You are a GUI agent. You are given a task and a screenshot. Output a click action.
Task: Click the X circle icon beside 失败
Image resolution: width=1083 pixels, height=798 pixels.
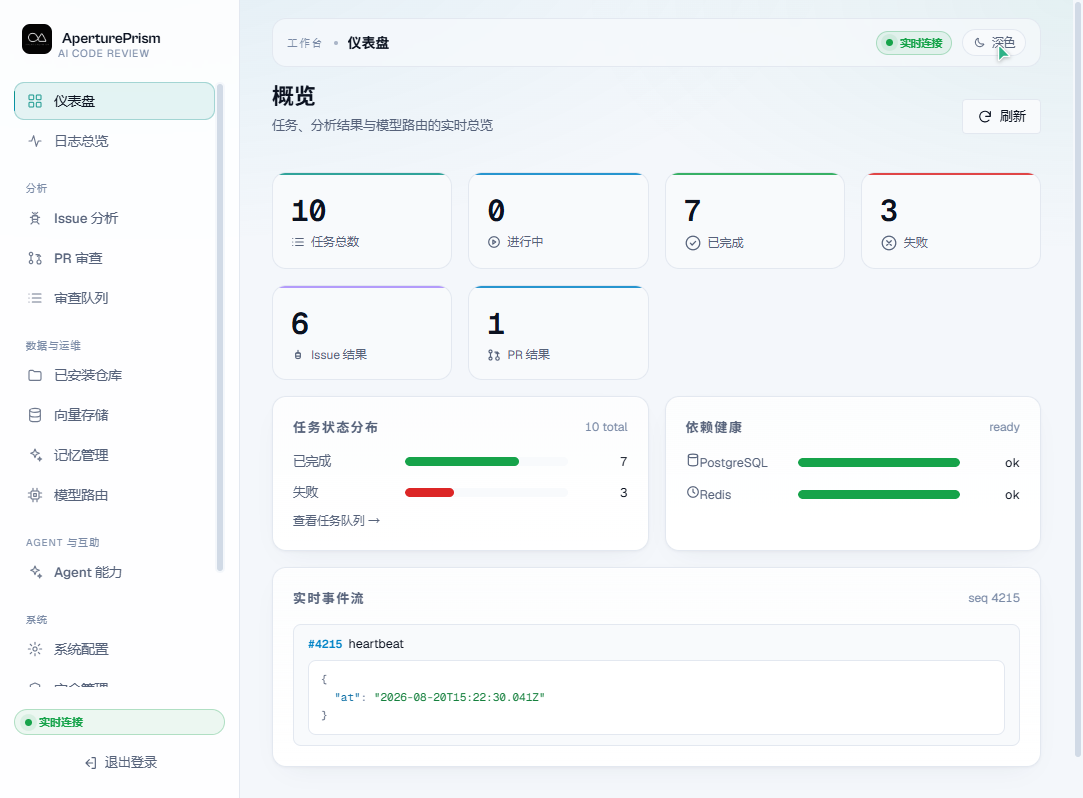[889, 243]
